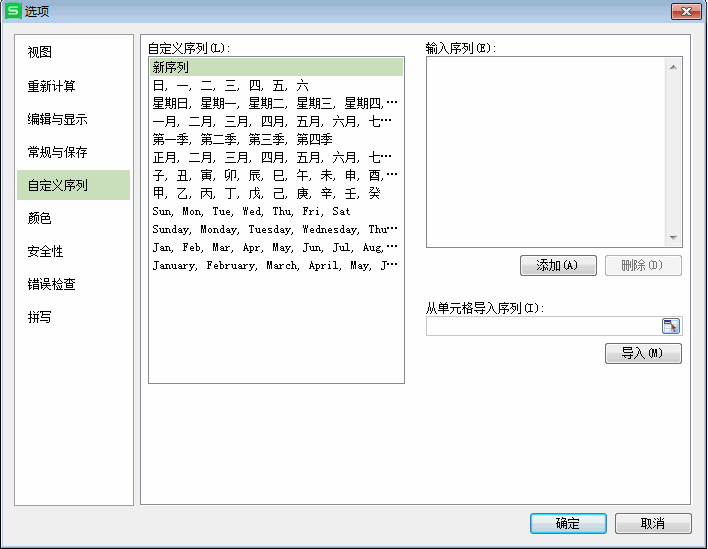Open the 视图 options page
The image size is (708, 549).
point(74,52)
